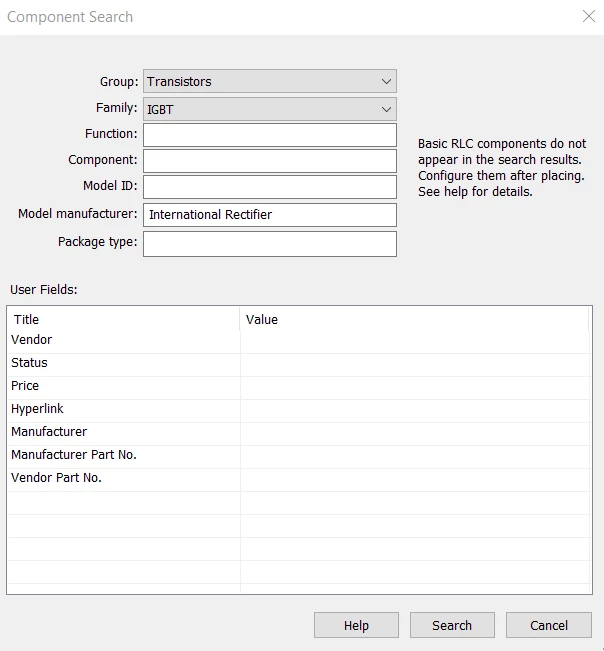The image size is (604, 651).
Task: Select the Manufacturer value cell
Action: (415, 434)
